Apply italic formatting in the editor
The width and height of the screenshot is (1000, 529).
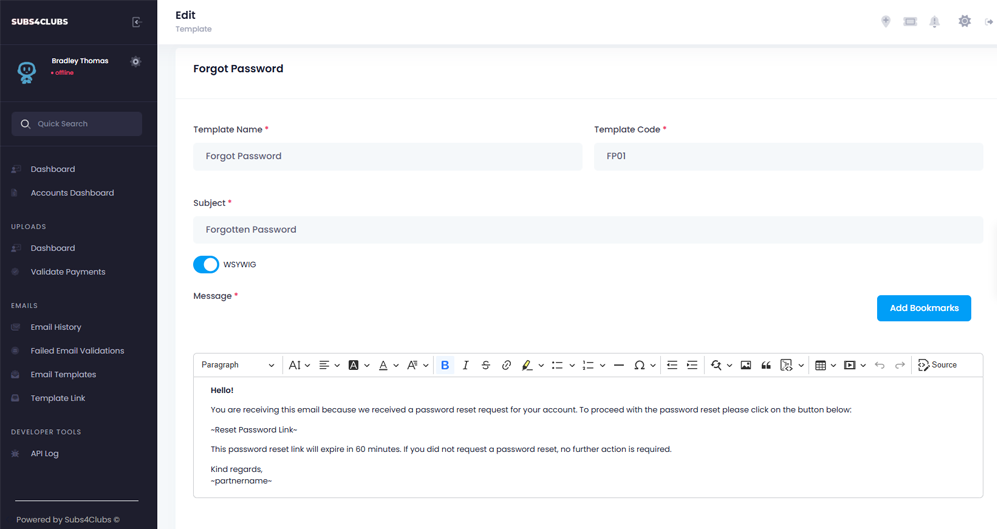coord(465,366)
